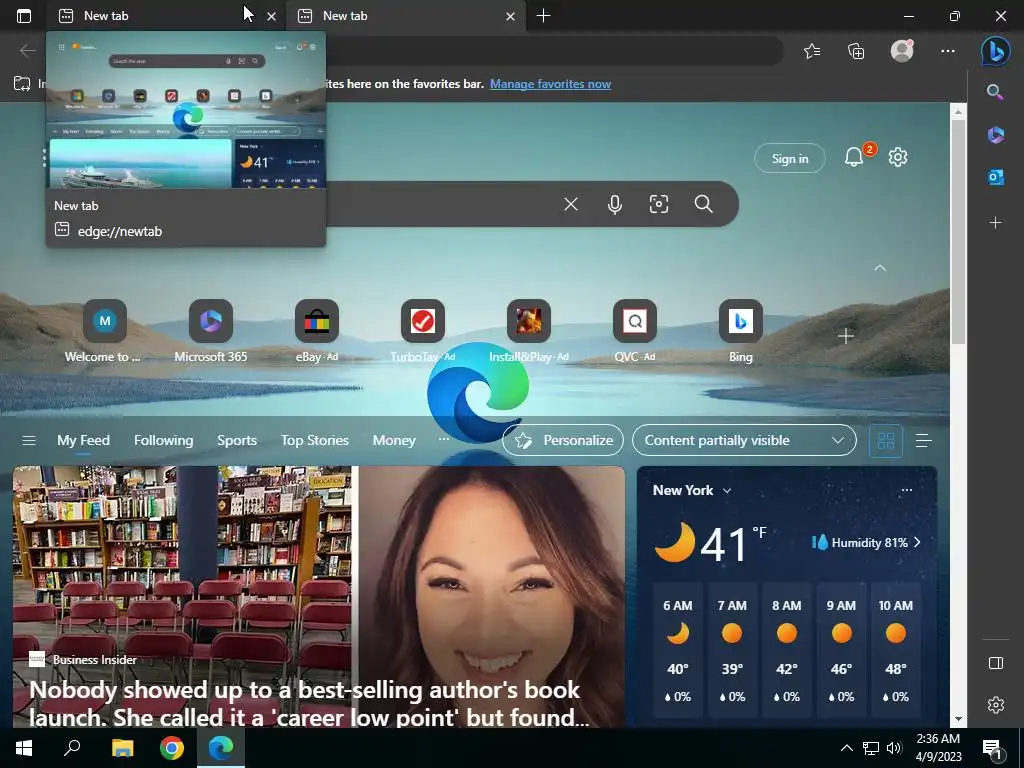Go back with the back arrow
This screenshot has width=1024, height=768.
27,51
